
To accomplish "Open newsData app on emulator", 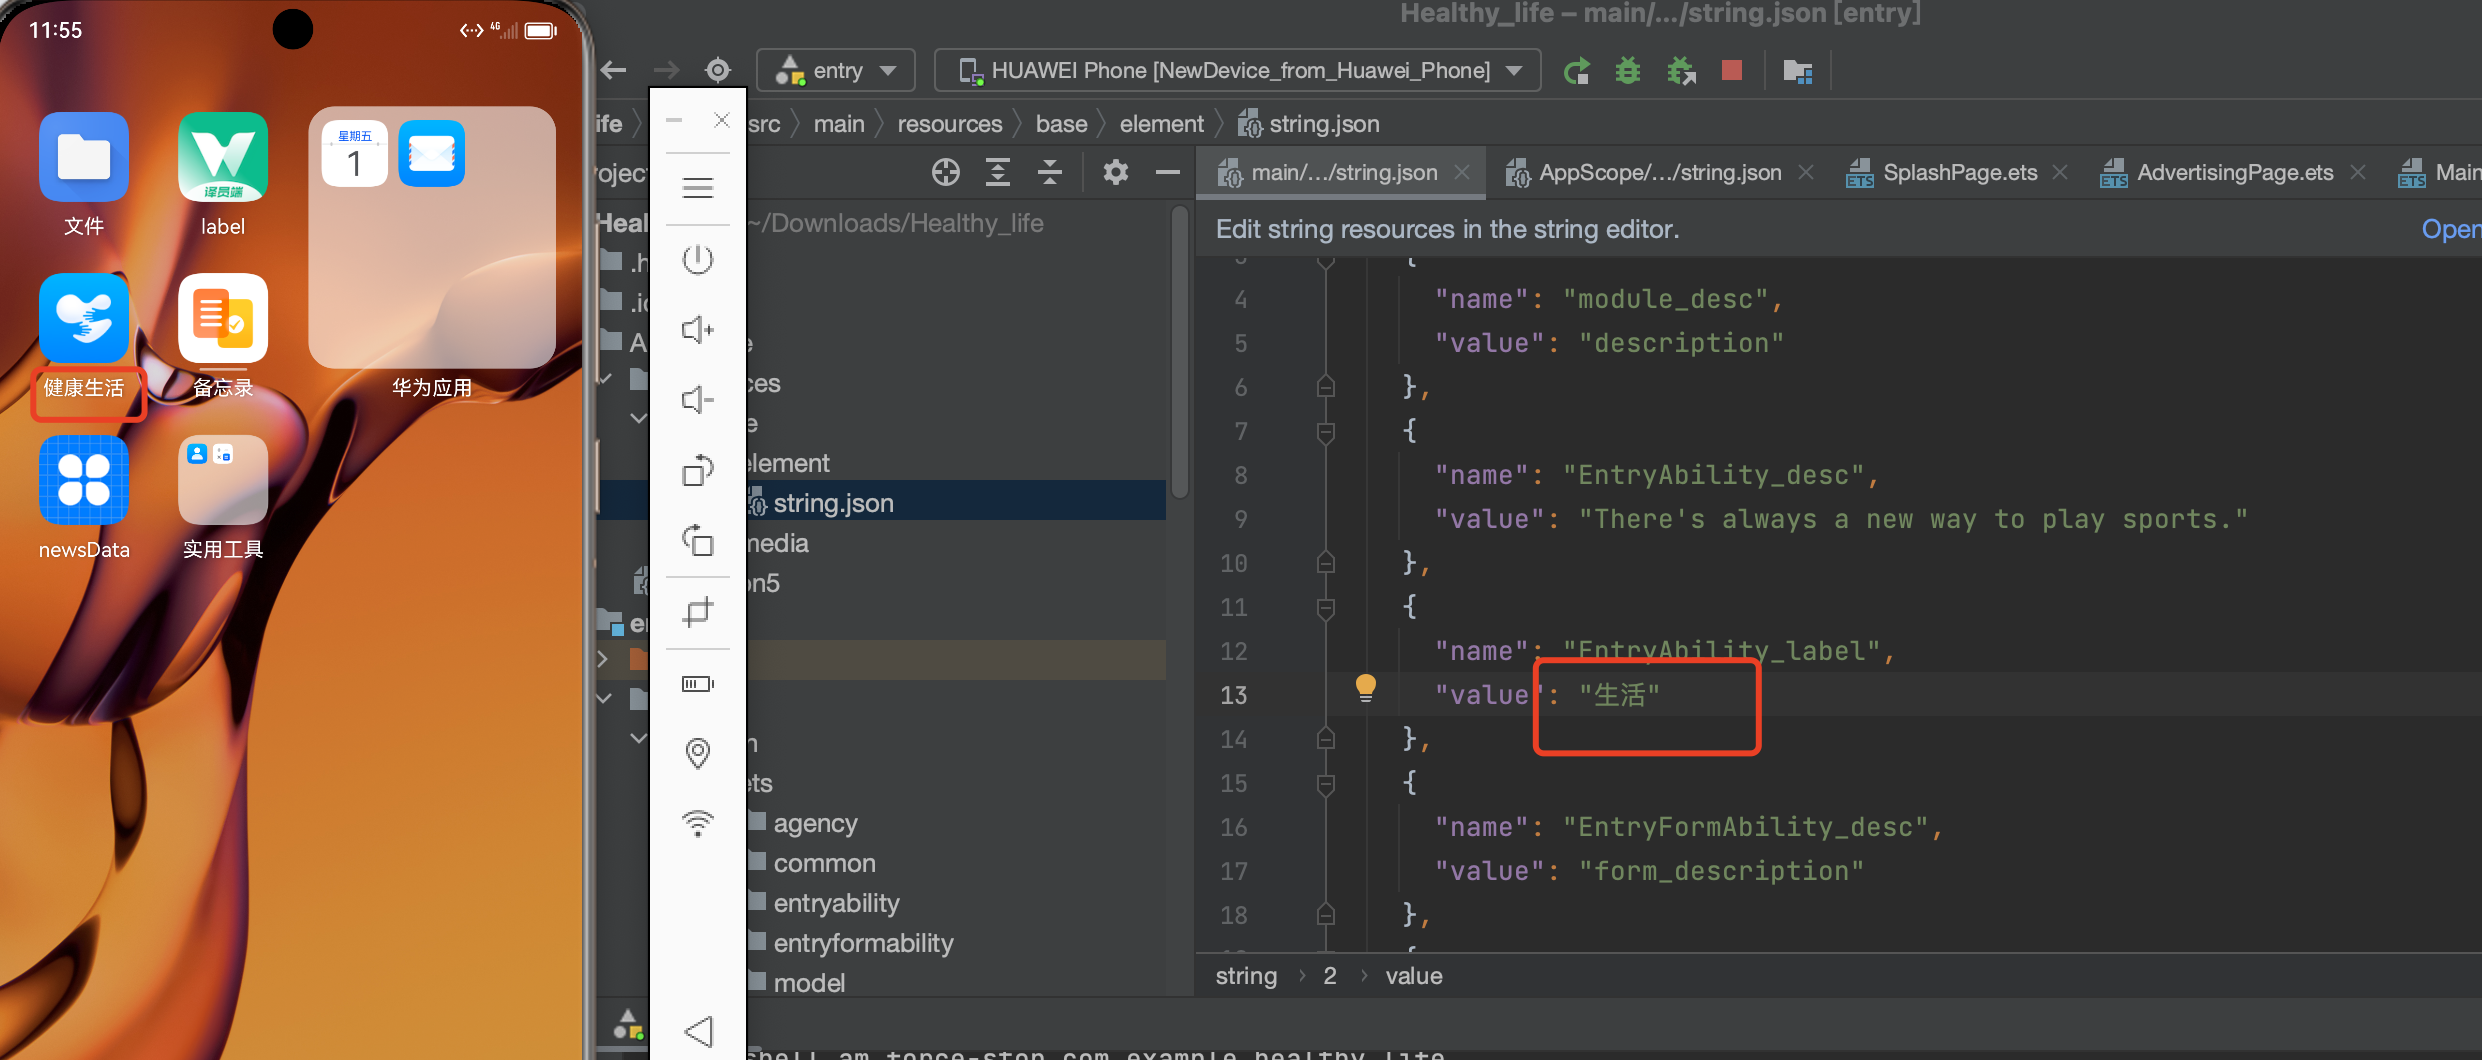I will pos(84,480).
